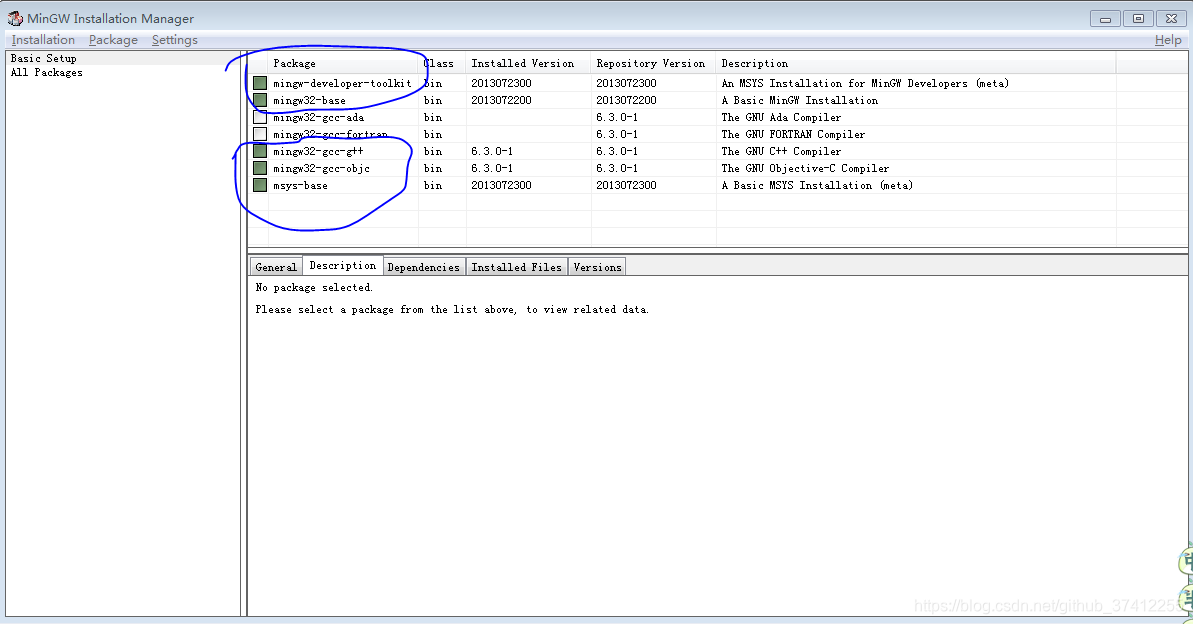The height and width of the screenshot is (624, 1193).
Task: Sort by the Description column header
Action: 916,63
